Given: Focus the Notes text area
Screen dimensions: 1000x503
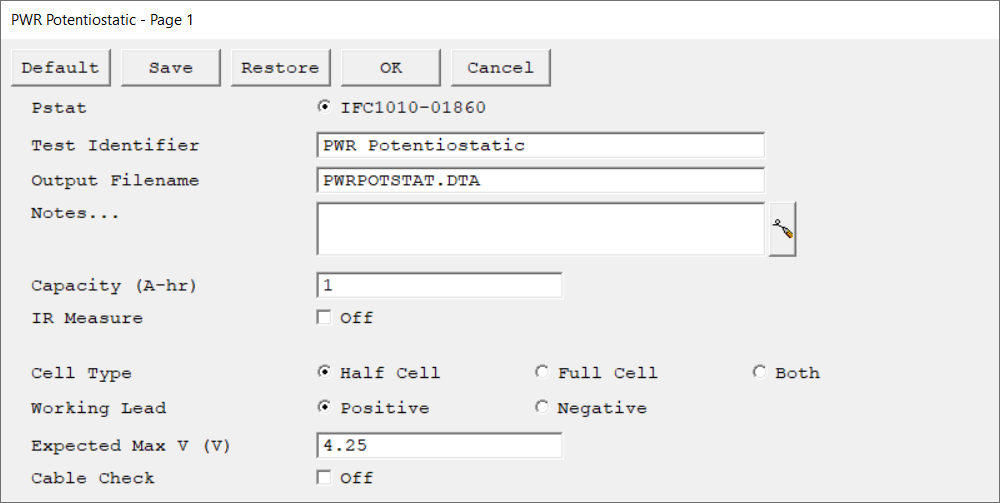Looking at the screenshot, I should [x=540, y=229].
